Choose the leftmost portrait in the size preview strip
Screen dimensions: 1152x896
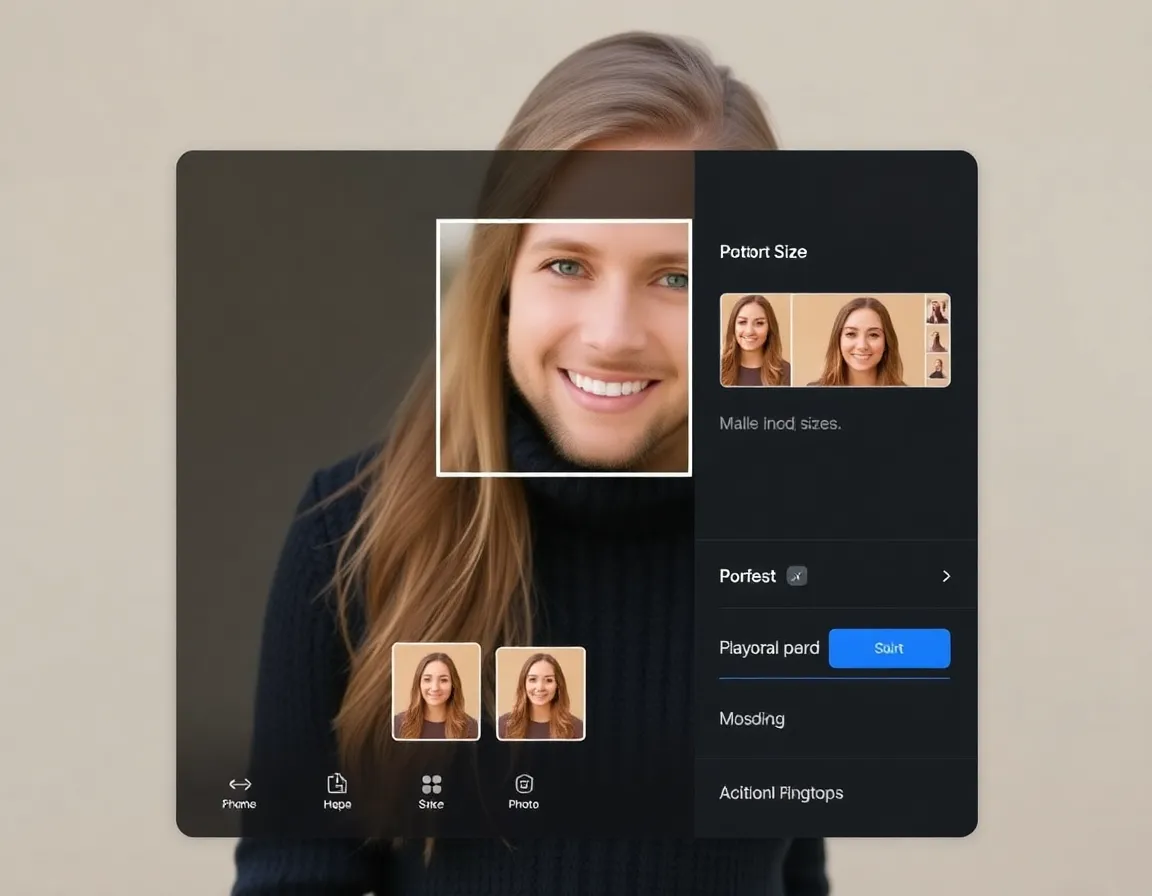755,340
